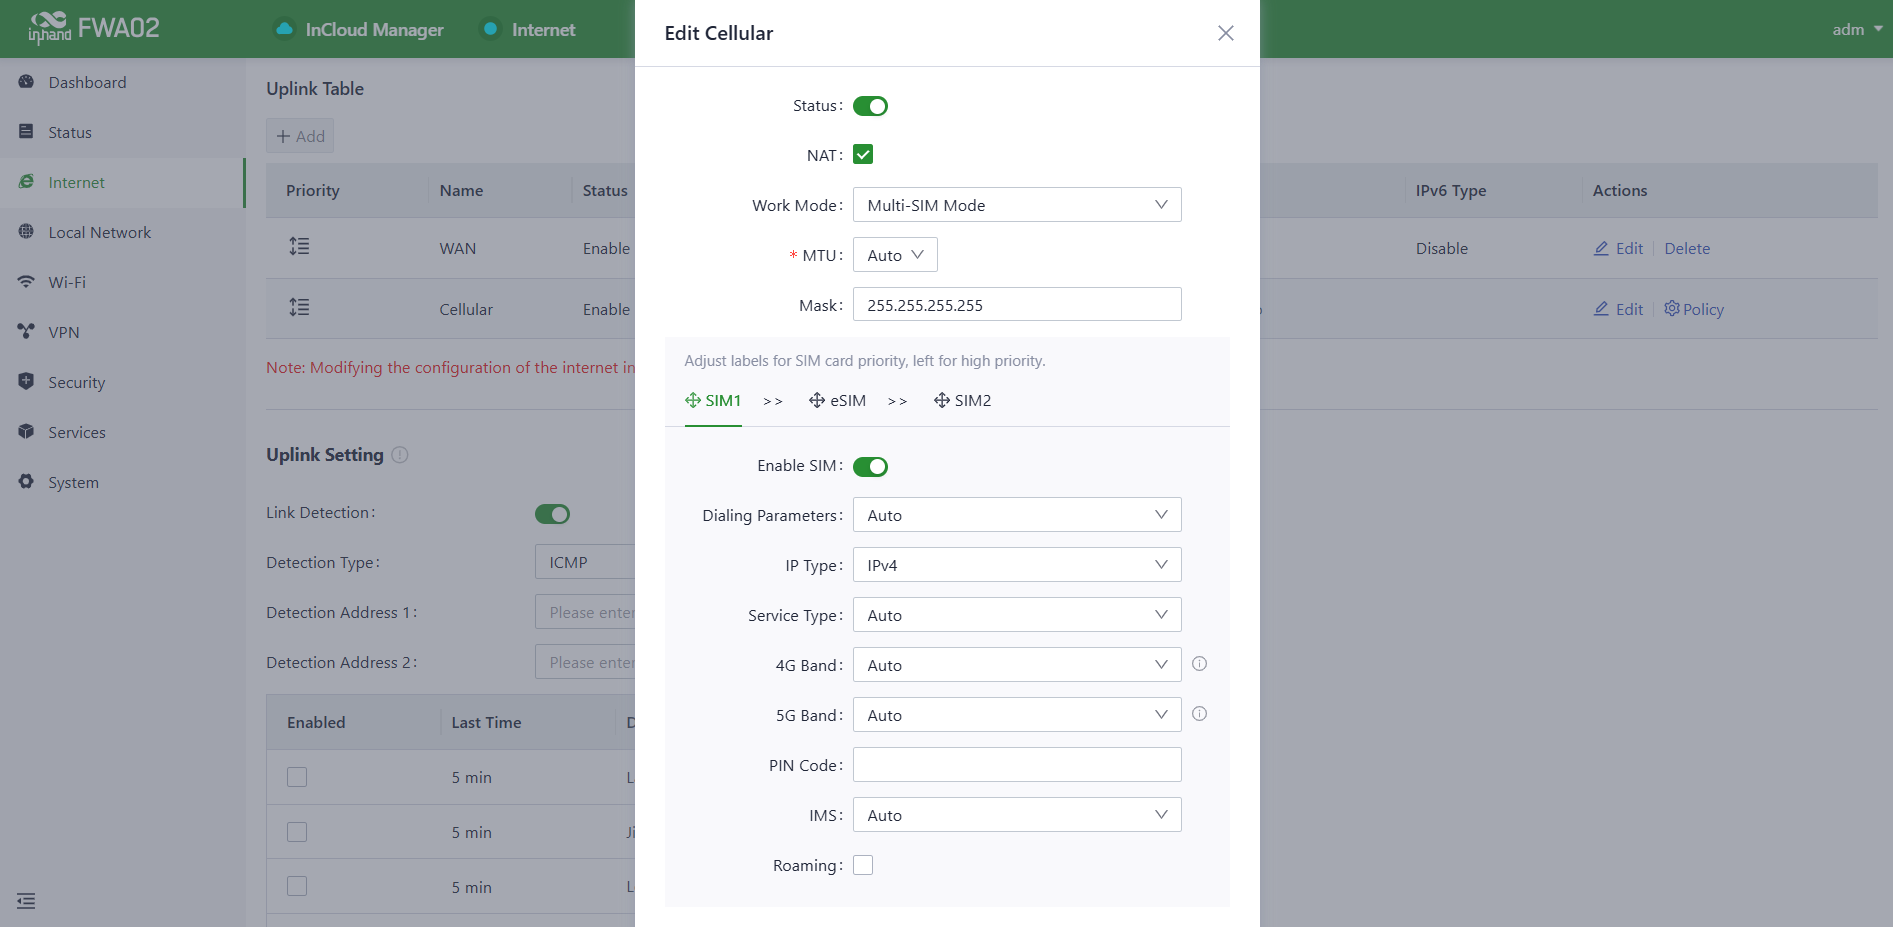Open the Internet menu in the sidebar

point(122,183)
